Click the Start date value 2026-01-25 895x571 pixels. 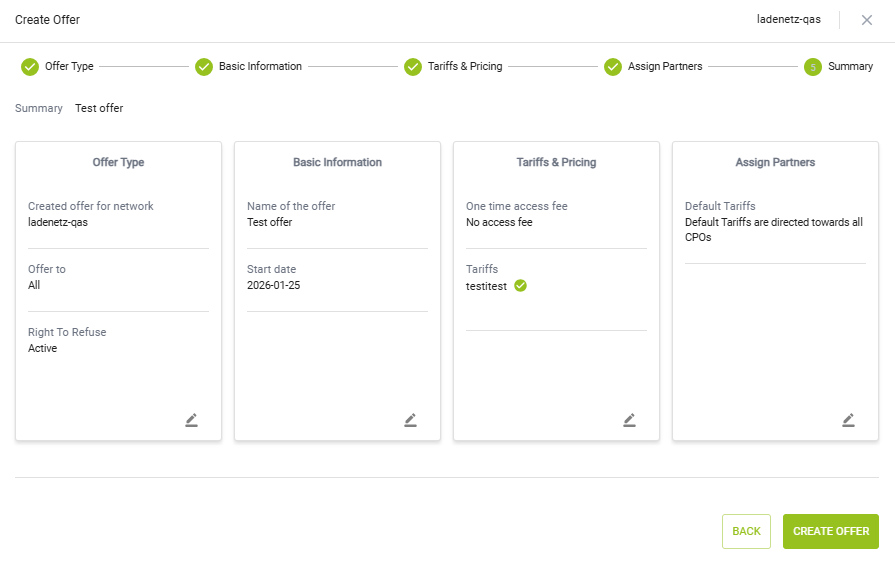(x=274, y=285)
